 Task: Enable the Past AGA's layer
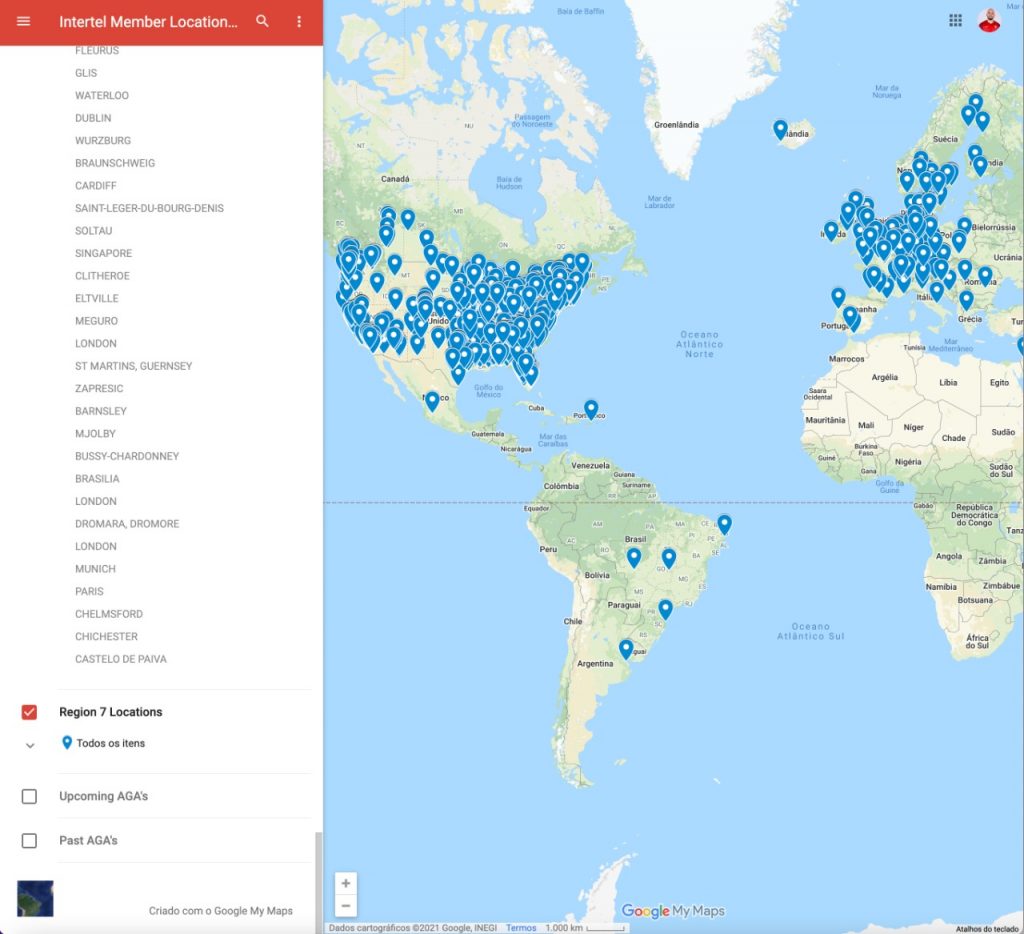click(29, 840)
